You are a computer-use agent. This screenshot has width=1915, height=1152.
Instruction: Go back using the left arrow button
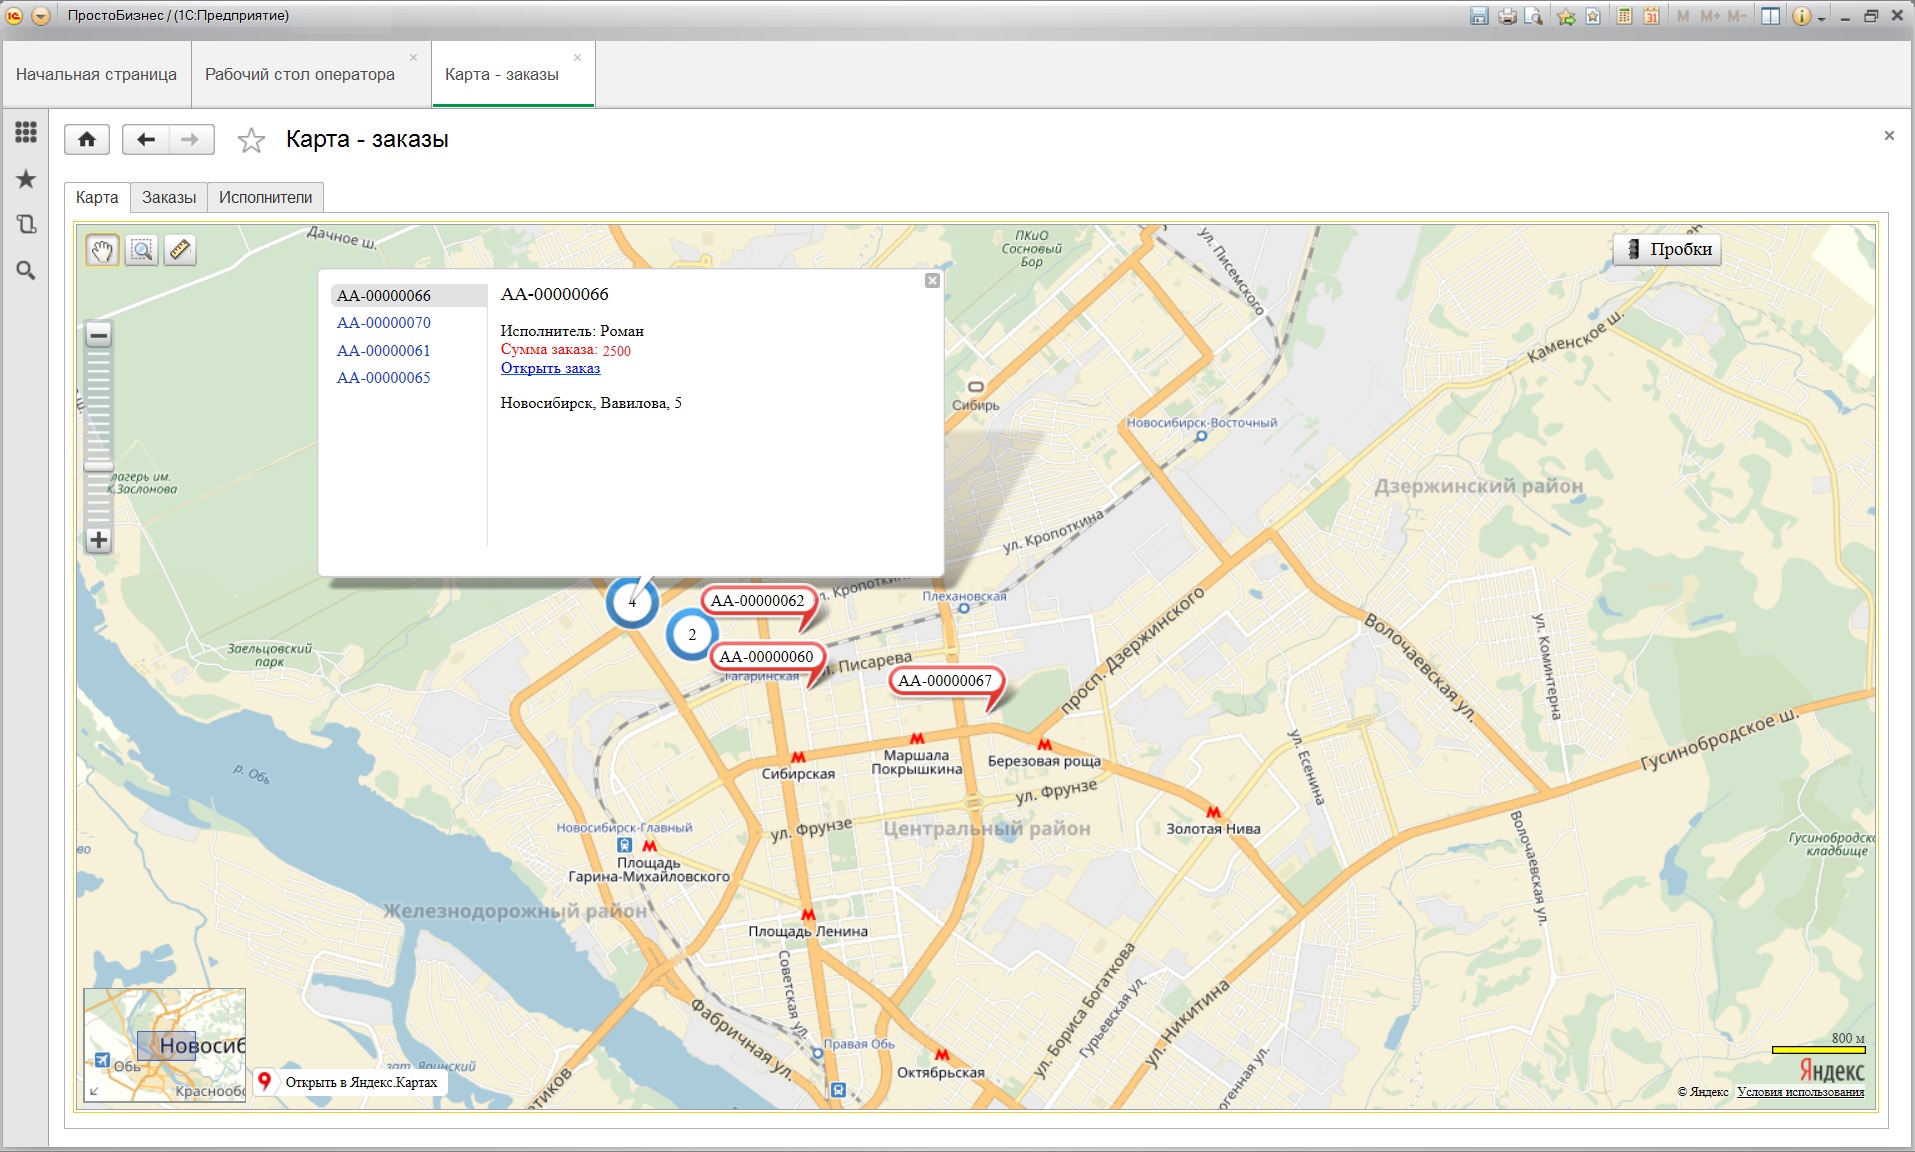pos(146,140)
